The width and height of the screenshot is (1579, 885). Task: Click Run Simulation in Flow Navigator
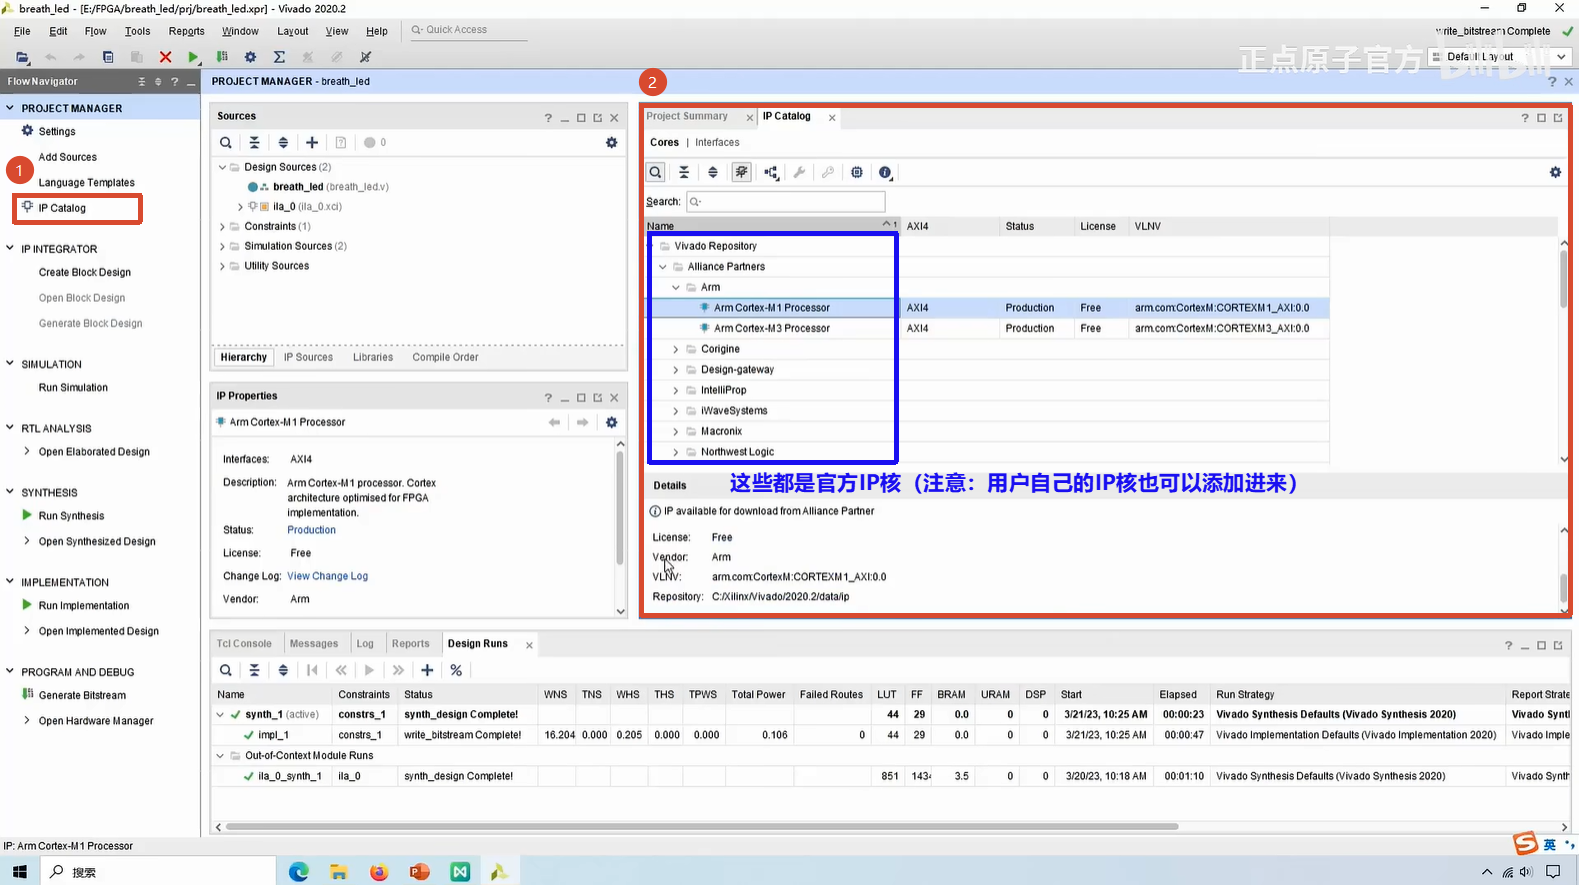pyautogui.click(x=73, y=387)
